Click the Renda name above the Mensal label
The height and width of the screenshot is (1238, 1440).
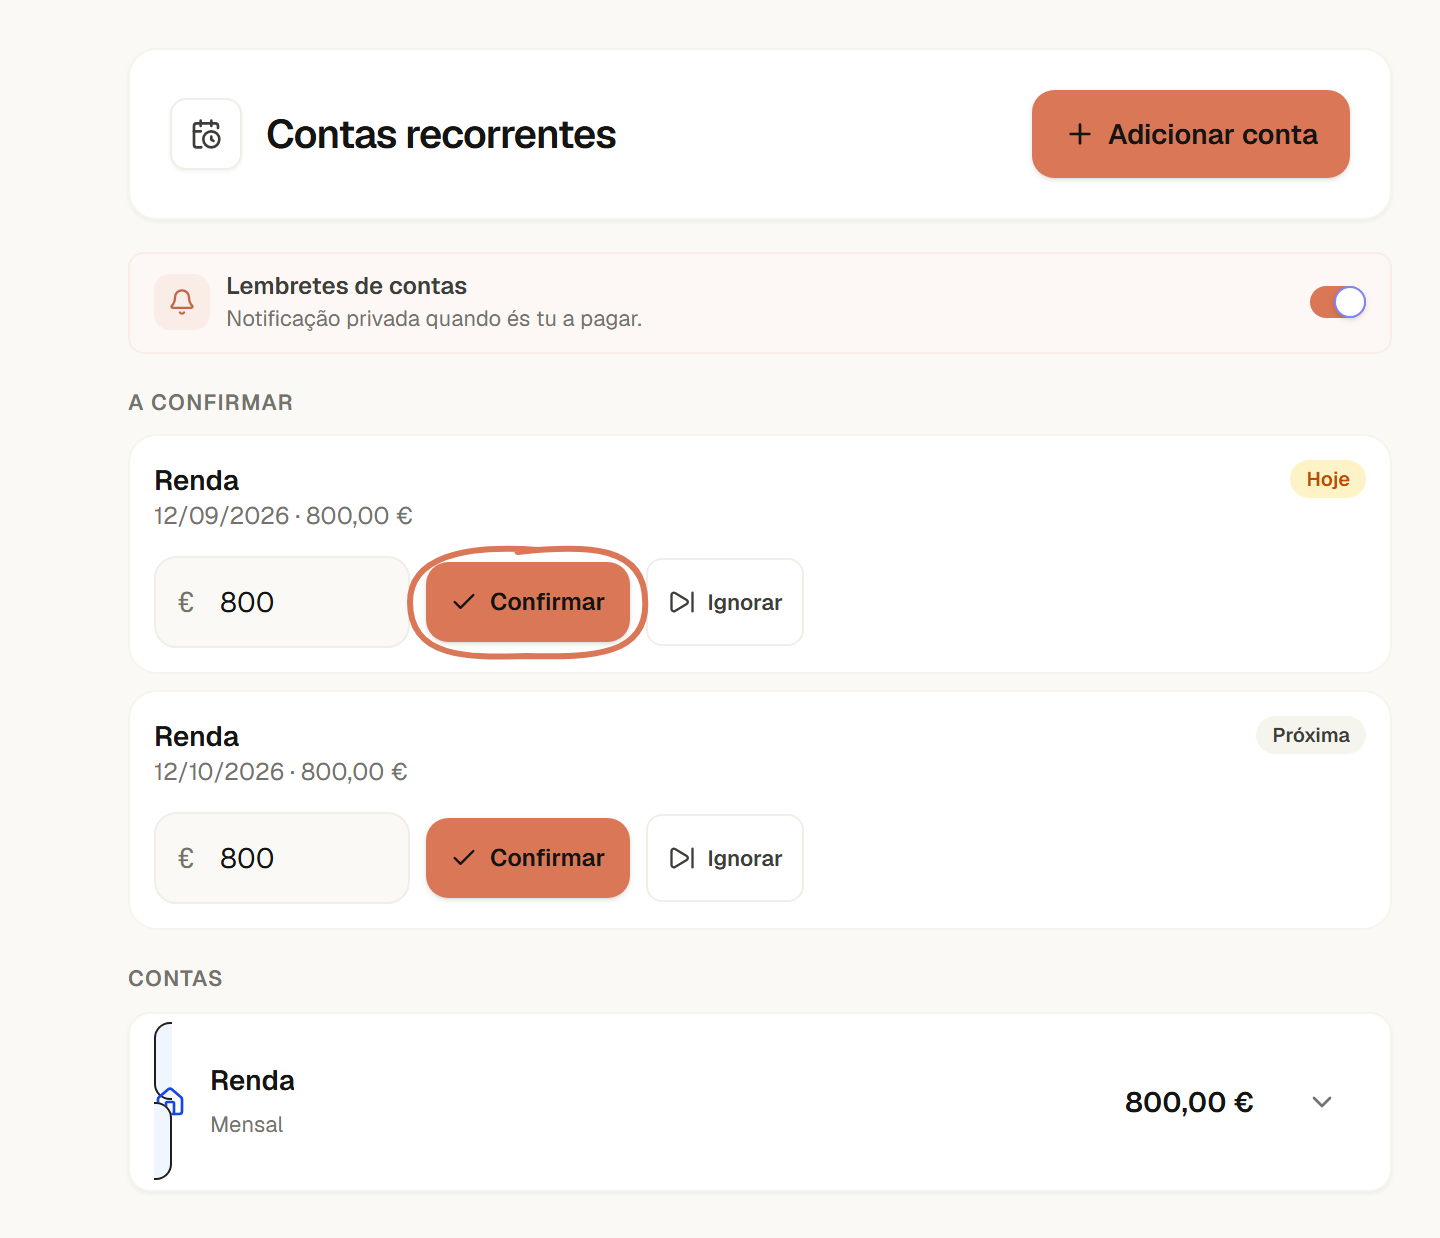point(253,1081)
